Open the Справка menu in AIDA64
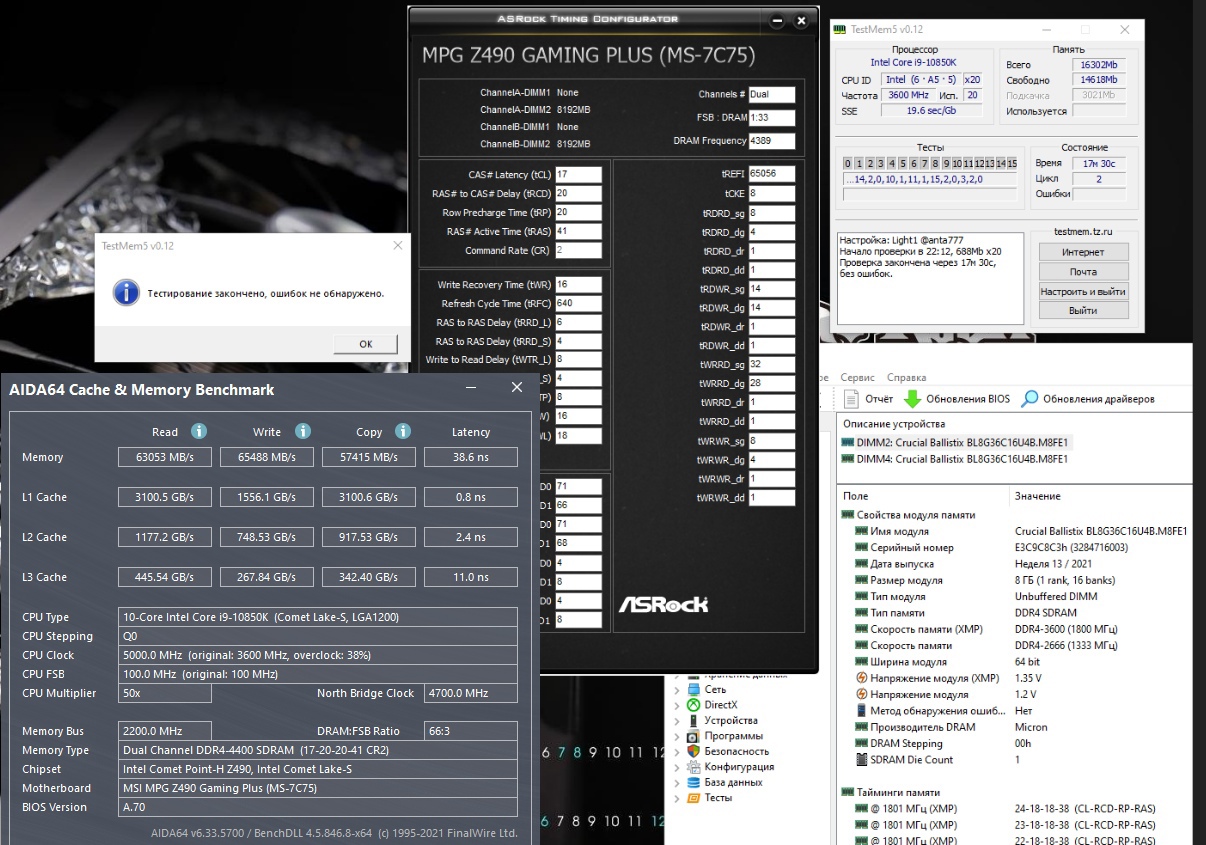1206x845 pixels. 906,378
